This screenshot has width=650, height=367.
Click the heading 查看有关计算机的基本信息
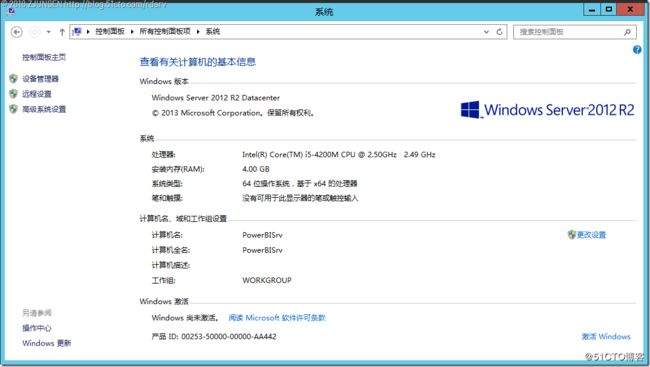[197, 62]
